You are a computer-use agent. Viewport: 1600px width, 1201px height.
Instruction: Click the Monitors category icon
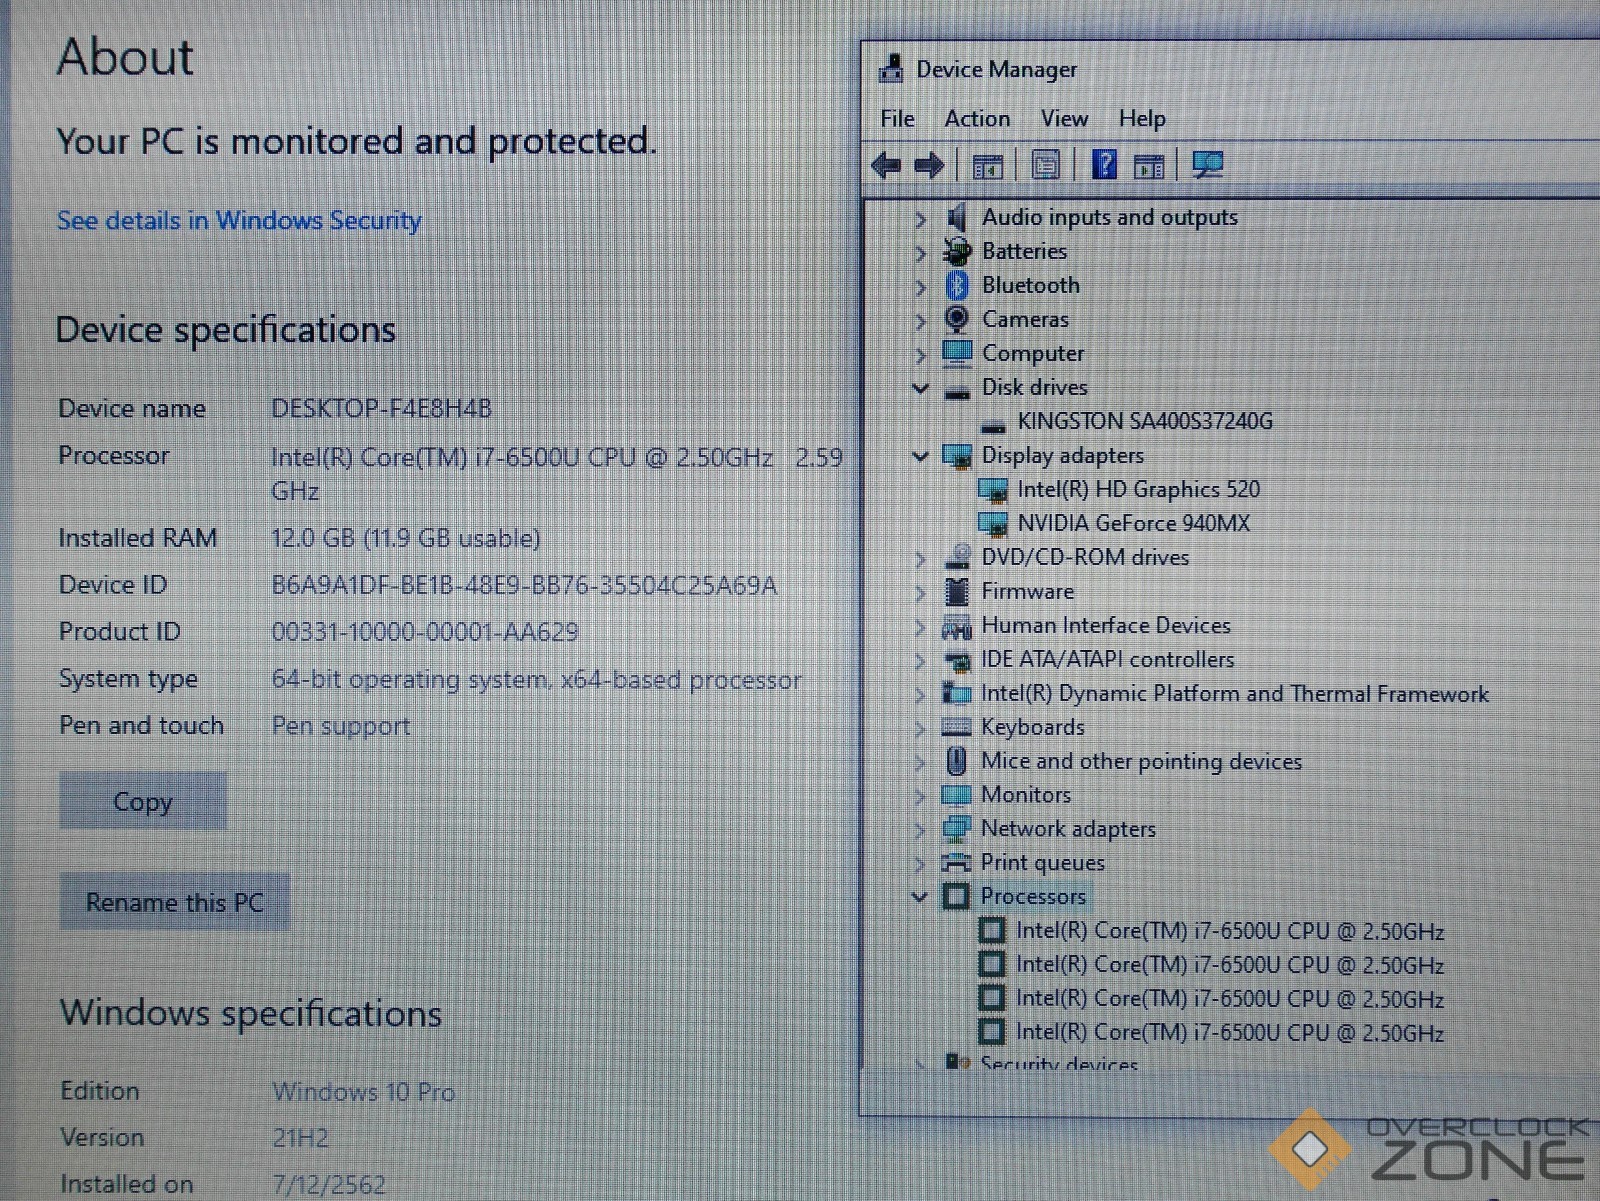coord(956,795)
